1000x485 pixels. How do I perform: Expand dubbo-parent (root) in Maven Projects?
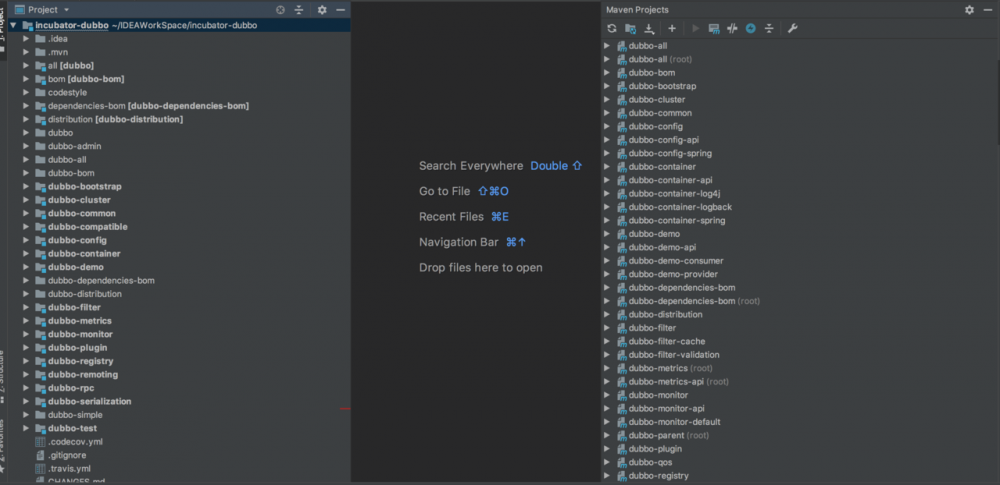pyautogui.click(x=607, y=435)
